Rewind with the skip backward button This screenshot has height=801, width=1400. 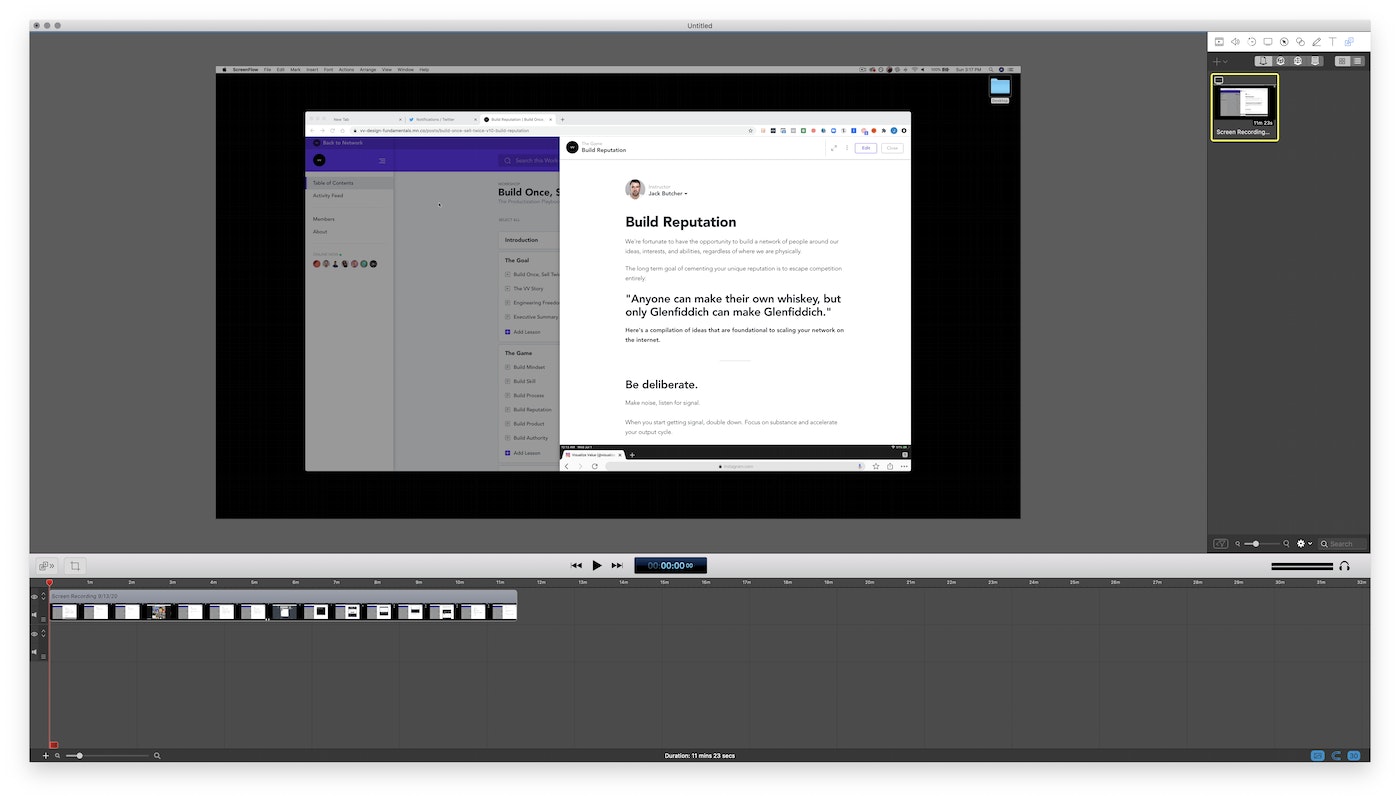576,565
